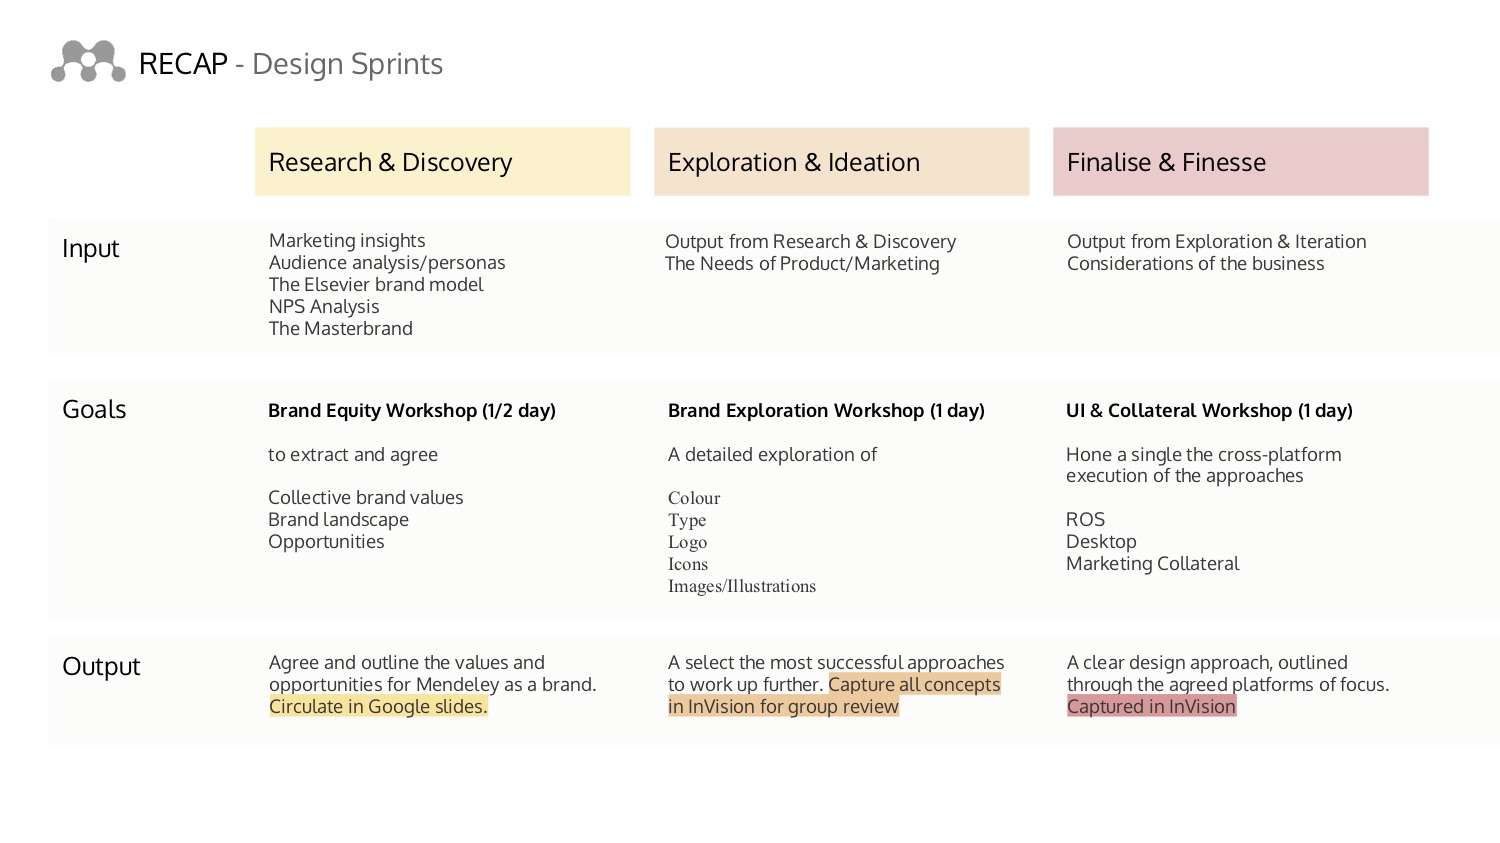The image size is (1500, 843).
Task: Select UI & Collateral Workshop heading
Action: (1209, 410)
